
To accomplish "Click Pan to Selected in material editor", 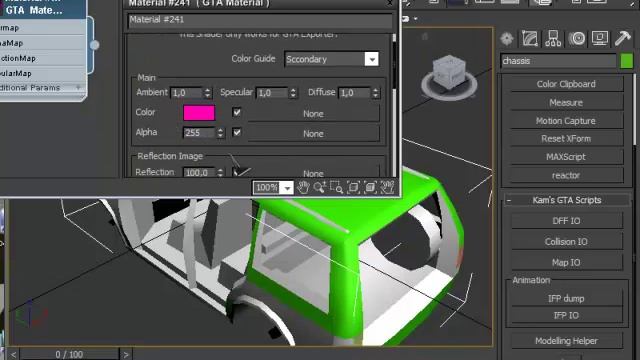I will 387,187.
